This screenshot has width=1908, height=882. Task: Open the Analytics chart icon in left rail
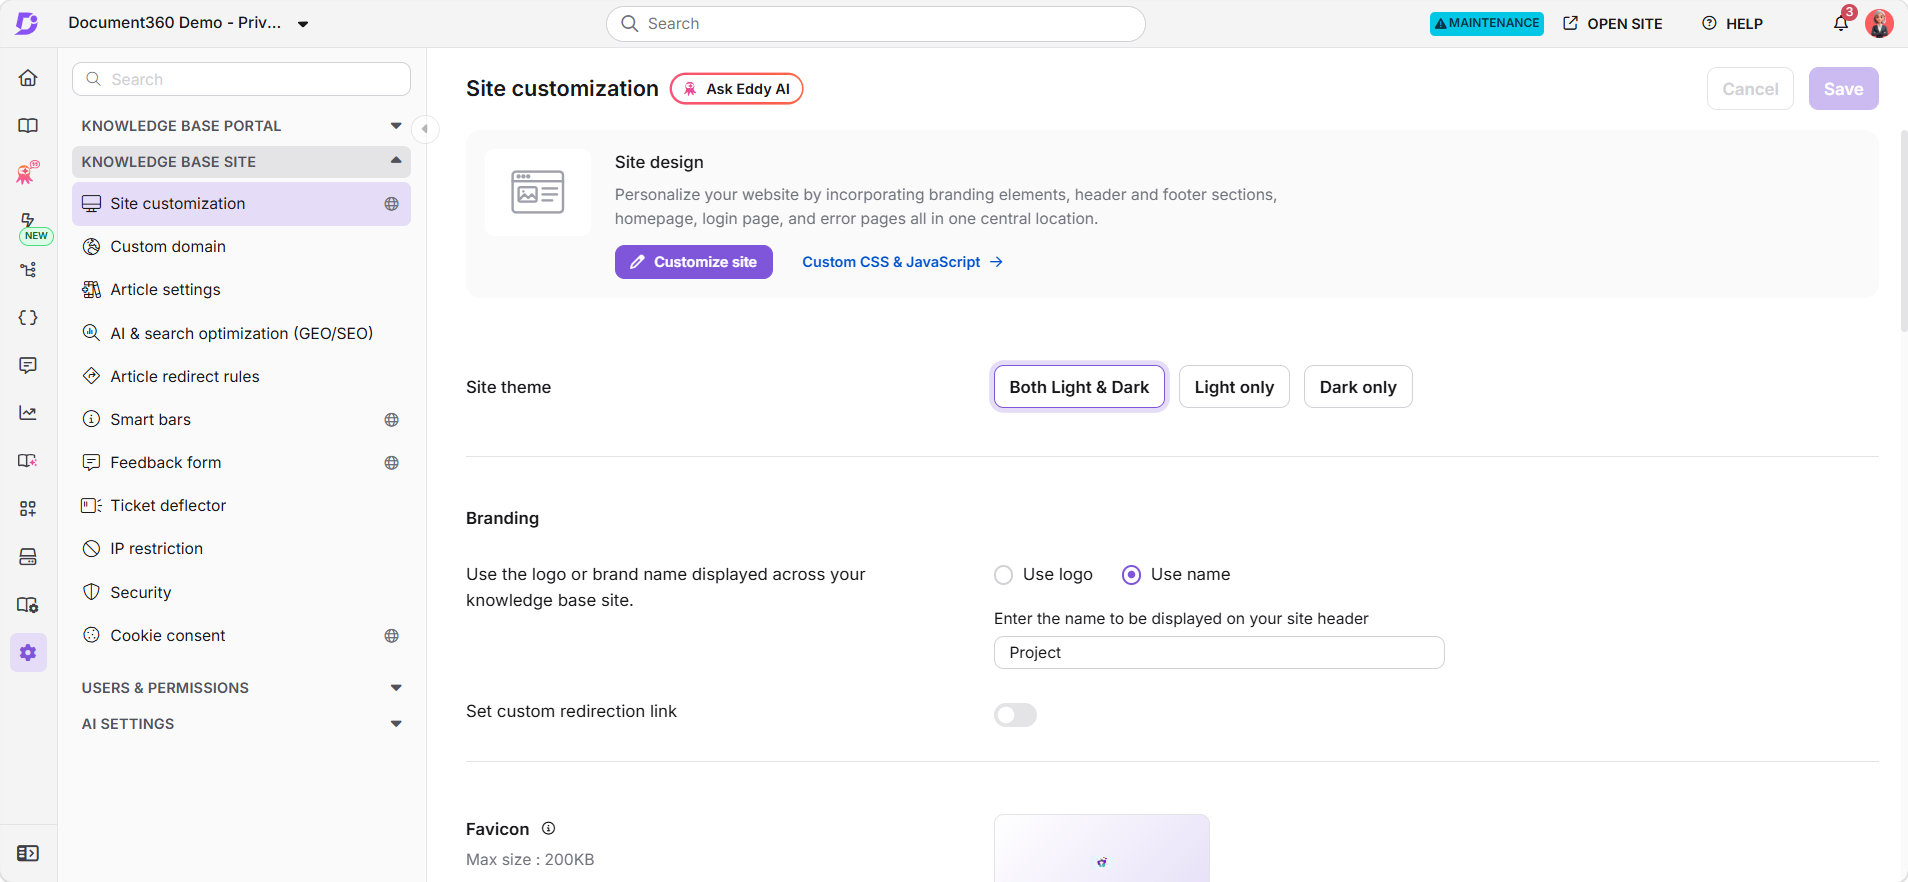point(28,413)
